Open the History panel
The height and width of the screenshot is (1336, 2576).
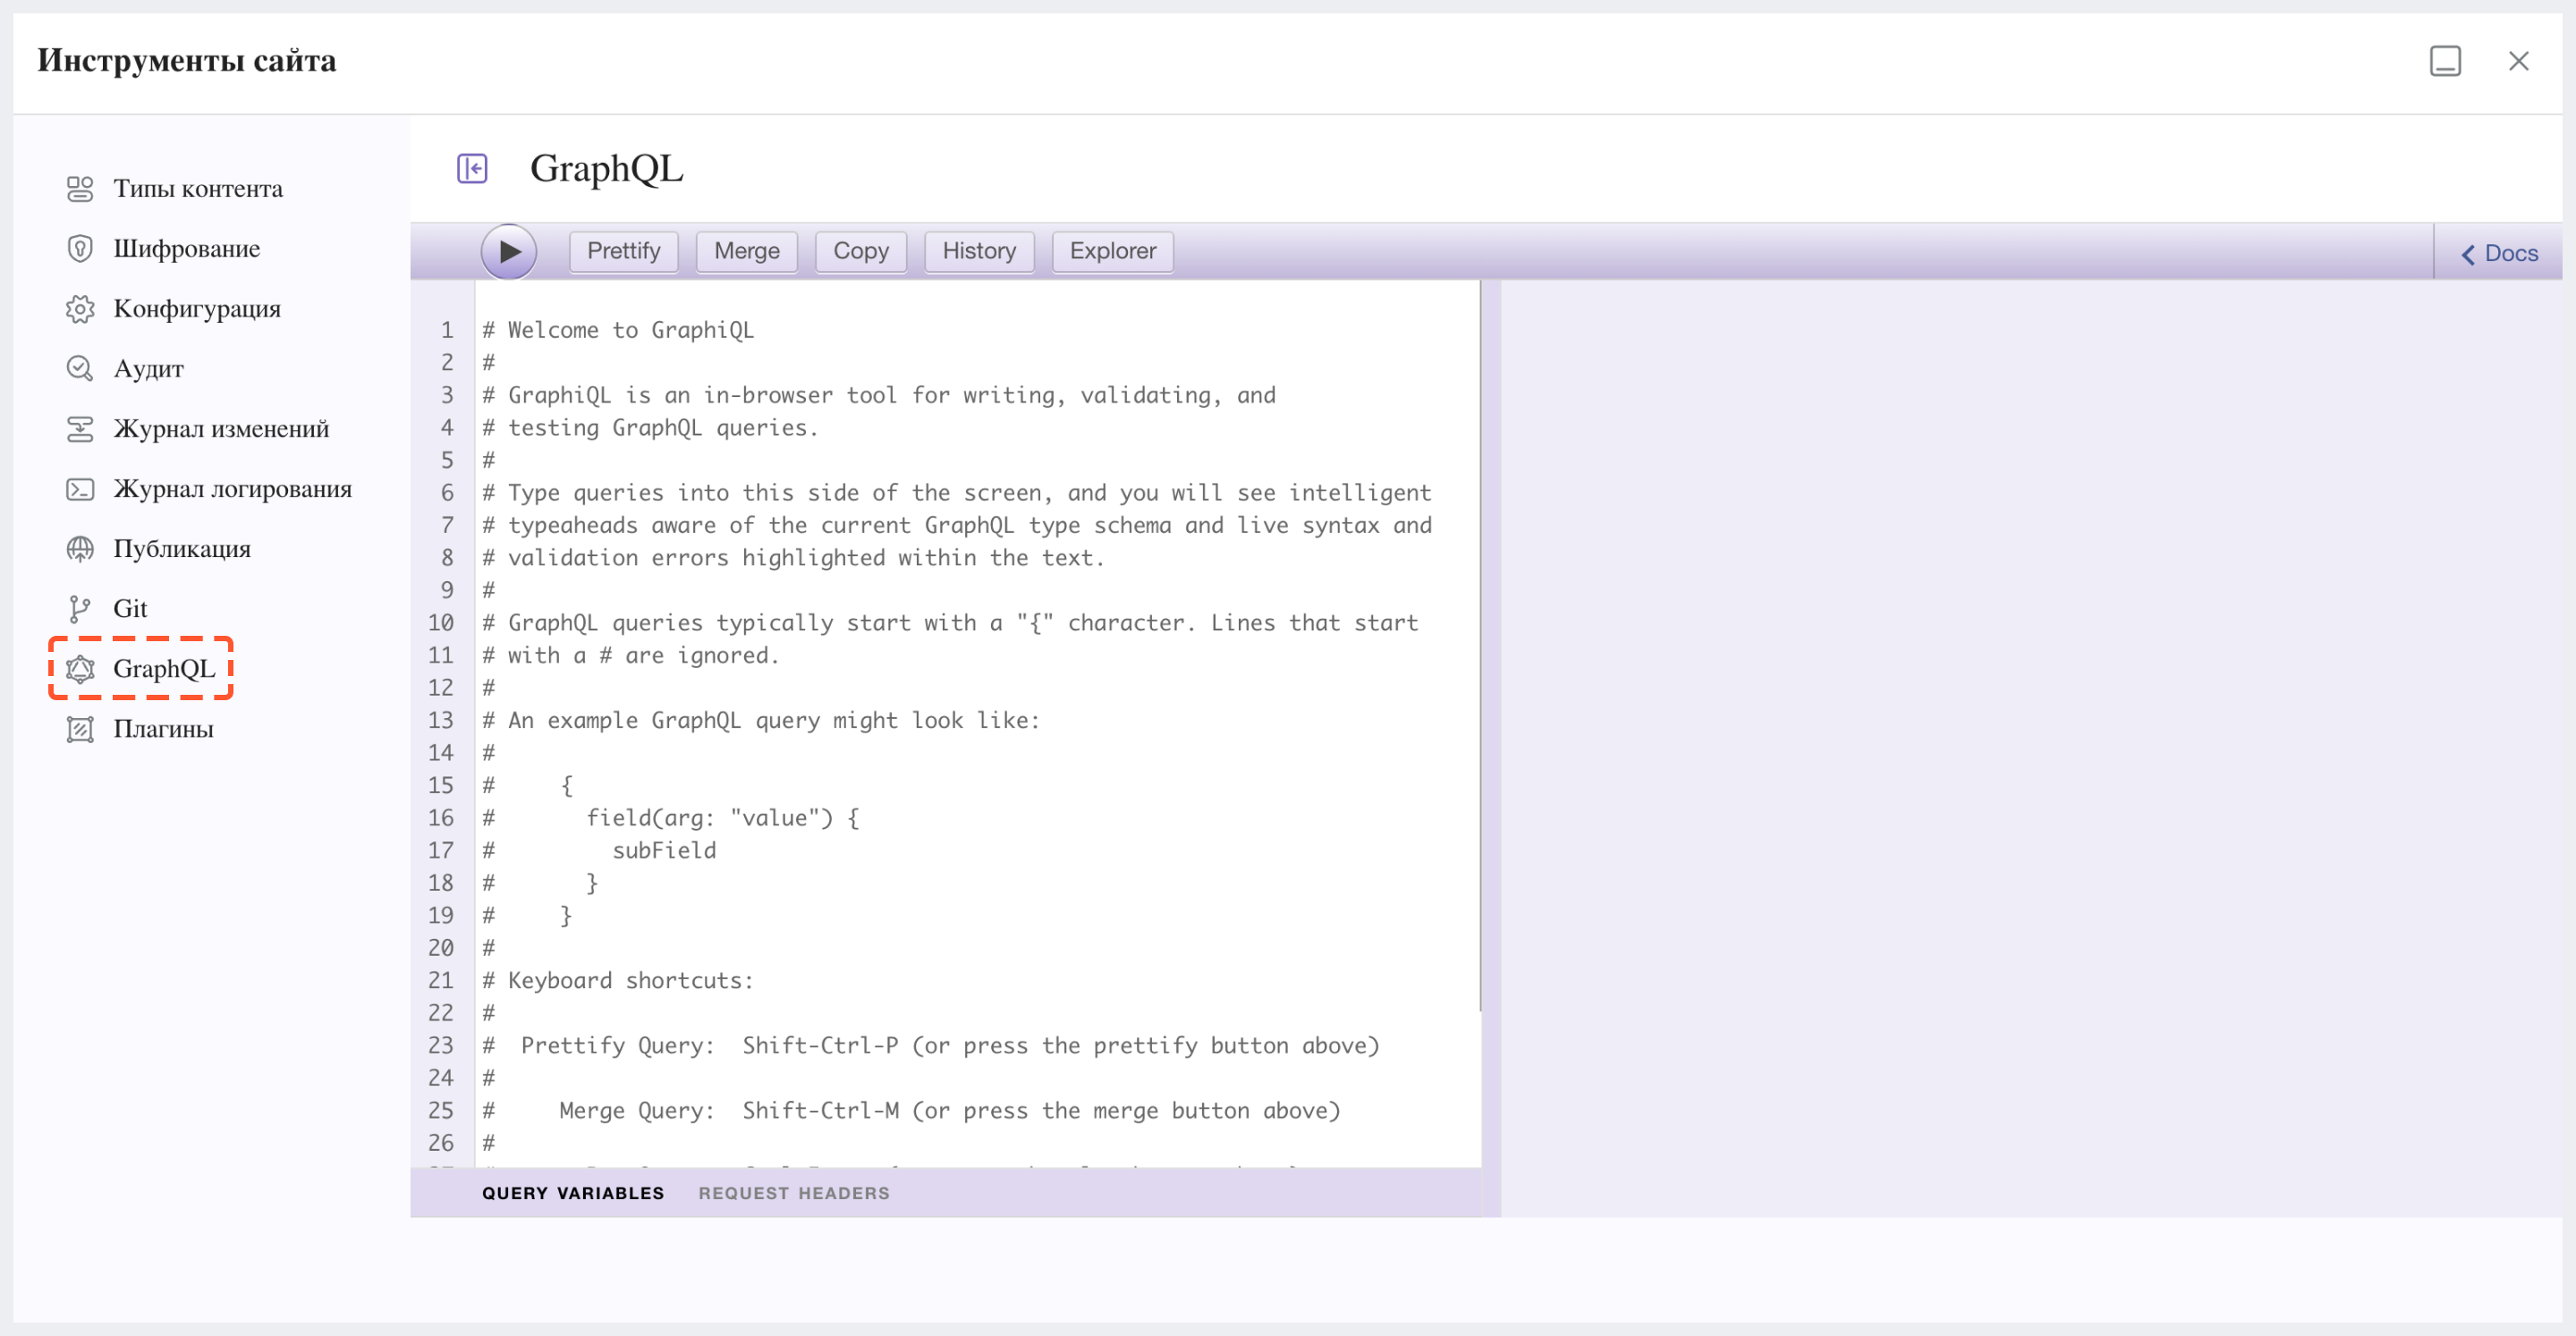pos(979,251)
